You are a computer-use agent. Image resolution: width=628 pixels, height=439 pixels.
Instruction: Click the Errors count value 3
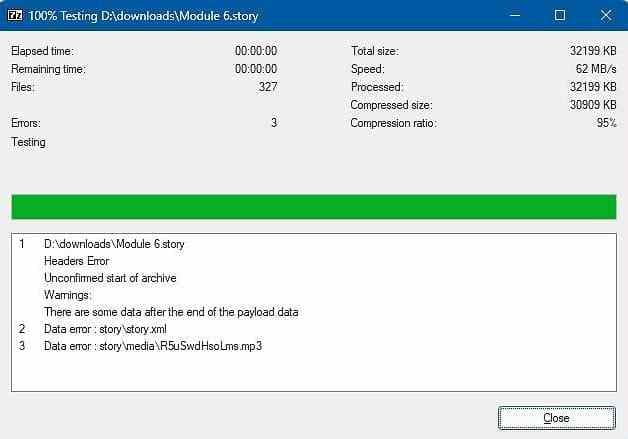coord(274,123)
